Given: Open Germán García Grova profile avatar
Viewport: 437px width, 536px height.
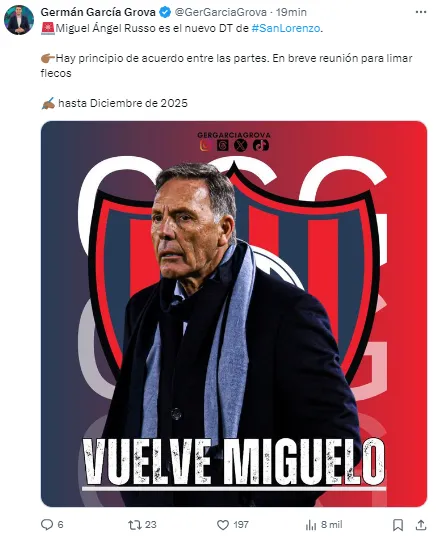Looking at the screenshot, I should [19, 20].
